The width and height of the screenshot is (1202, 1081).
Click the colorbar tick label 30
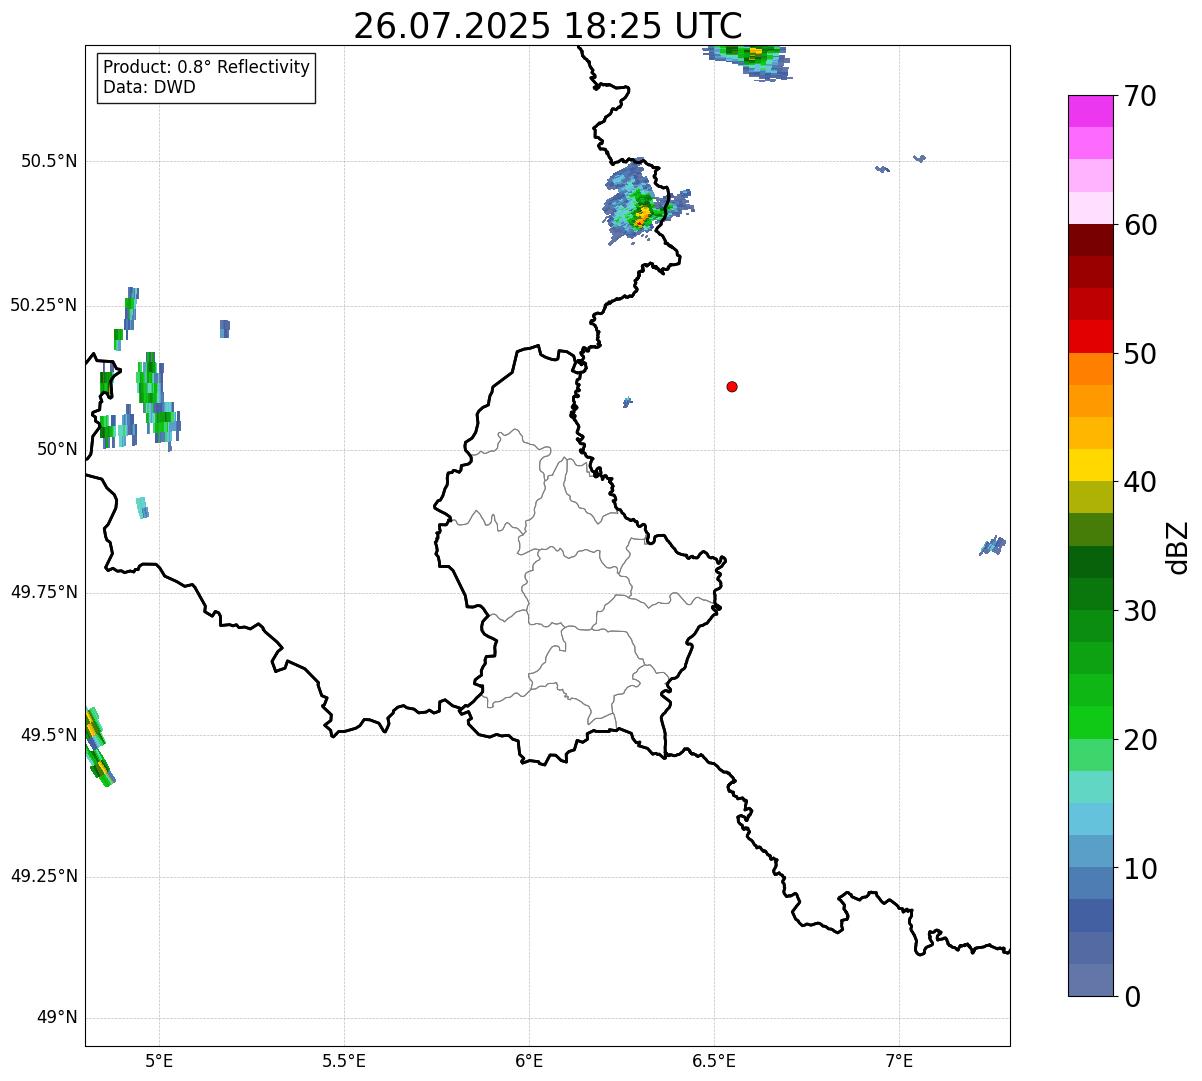click(x=1140, y=611)
